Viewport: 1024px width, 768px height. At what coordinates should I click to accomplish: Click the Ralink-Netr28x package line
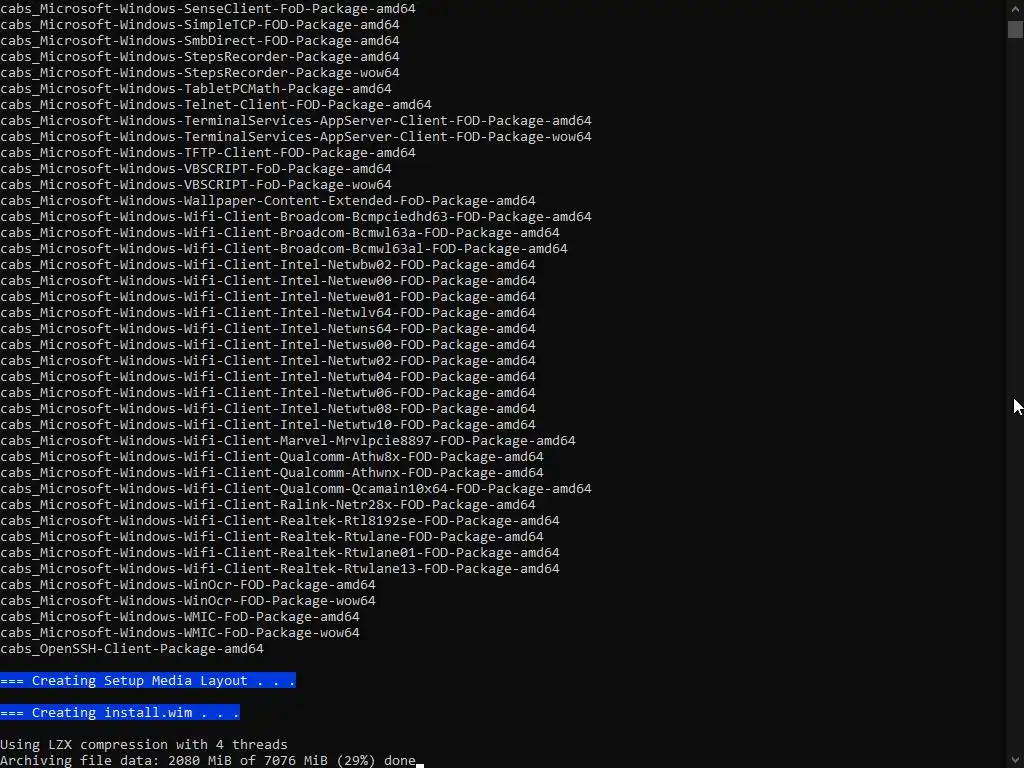pos(268,505)
